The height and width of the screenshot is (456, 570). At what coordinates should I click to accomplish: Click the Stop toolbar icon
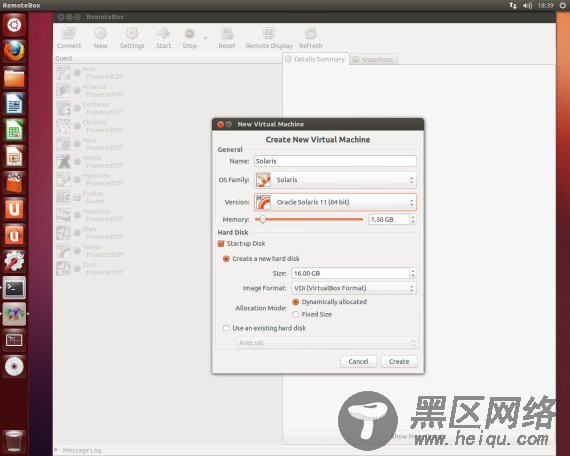coord(189,38)
